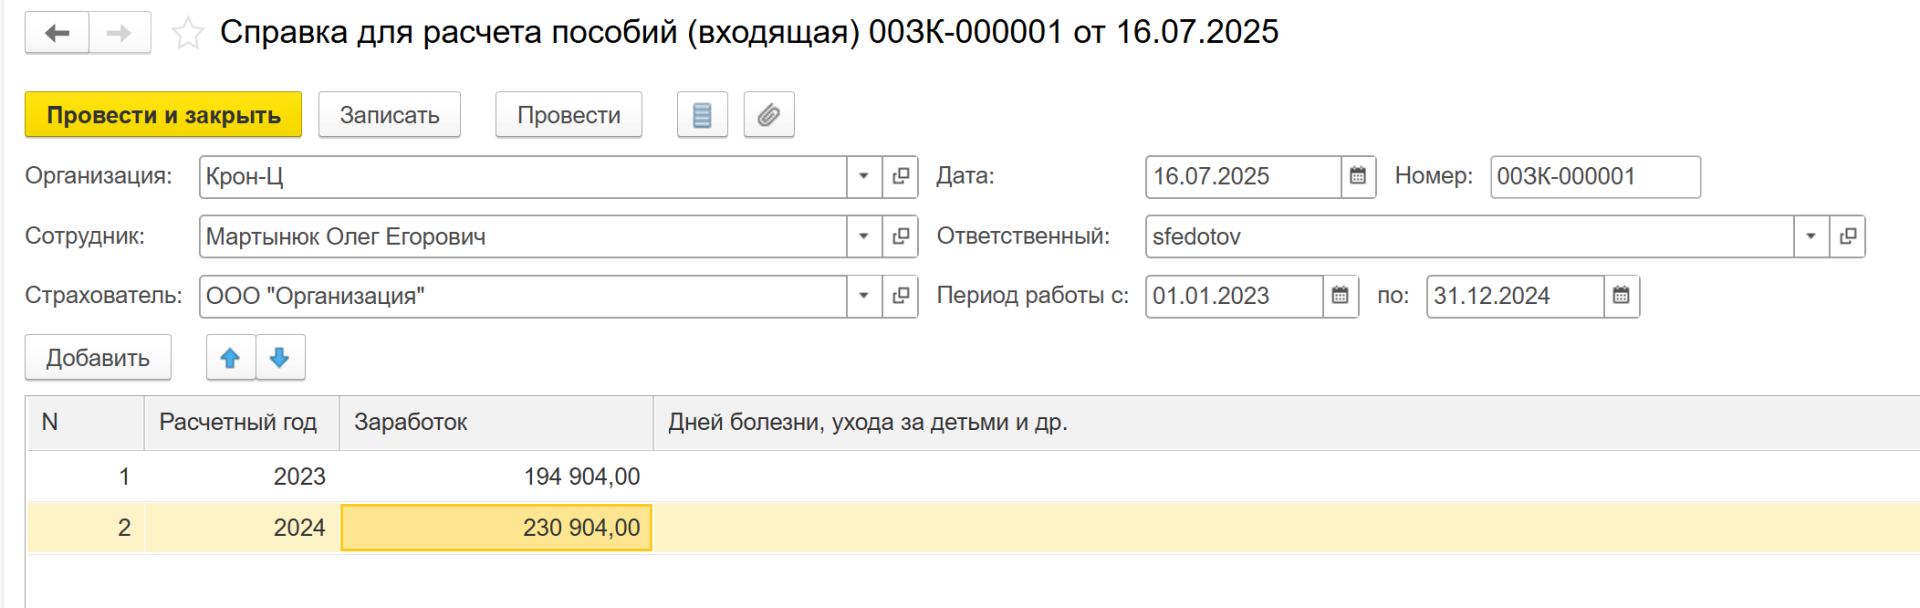Select the earnings cell 230 904,00
The width and height of the screenshot is (1920, 608).
click(496, 527)
